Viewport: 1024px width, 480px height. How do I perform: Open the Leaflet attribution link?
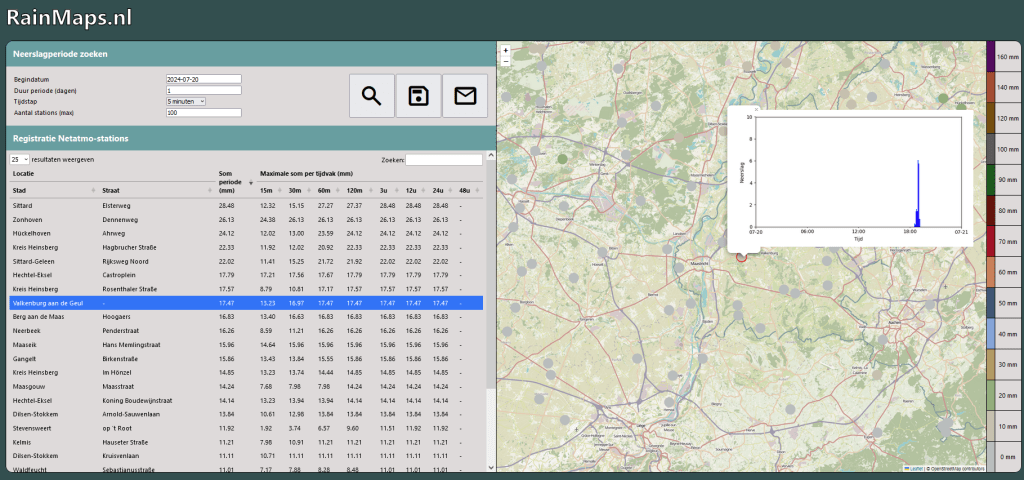[914, 468]
